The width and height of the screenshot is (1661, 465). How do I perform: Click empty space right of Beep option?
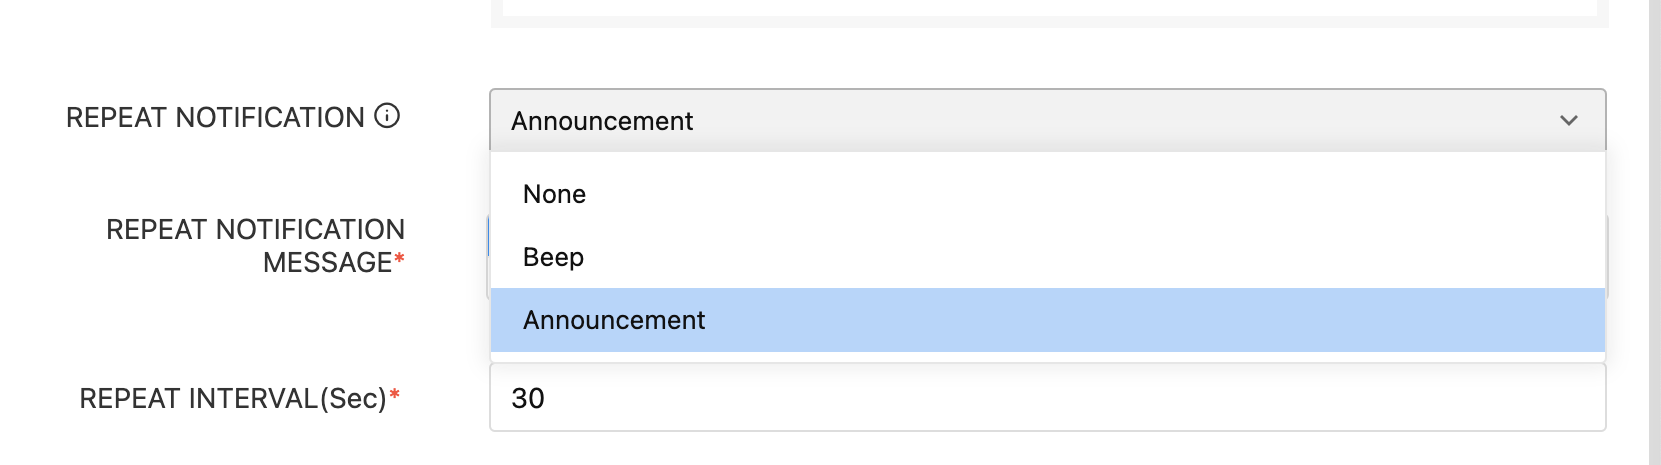point(1100,257)
